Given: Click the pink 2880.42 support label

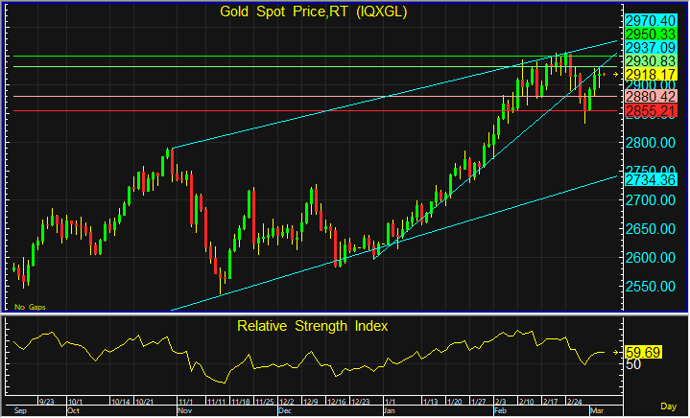Looking at the screenshot, I should tap(653, 96).
